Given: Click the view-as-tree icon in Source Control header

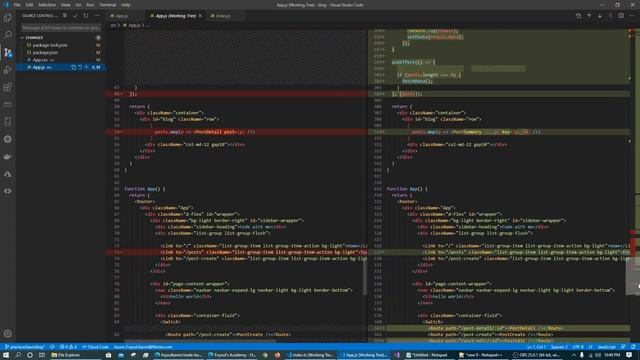Looking at the screenshot, I should pyautogui.click(x=64, y=16).
